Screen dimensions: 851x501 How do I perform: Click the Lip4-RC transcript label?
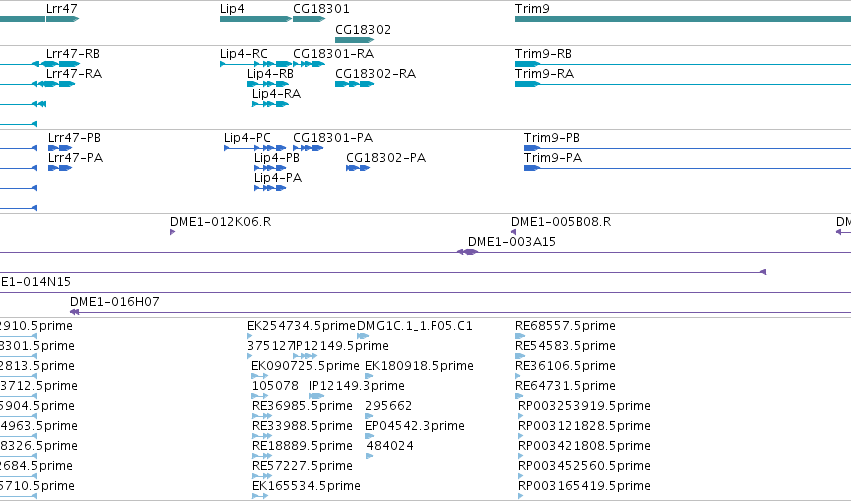tap(244, 54)
